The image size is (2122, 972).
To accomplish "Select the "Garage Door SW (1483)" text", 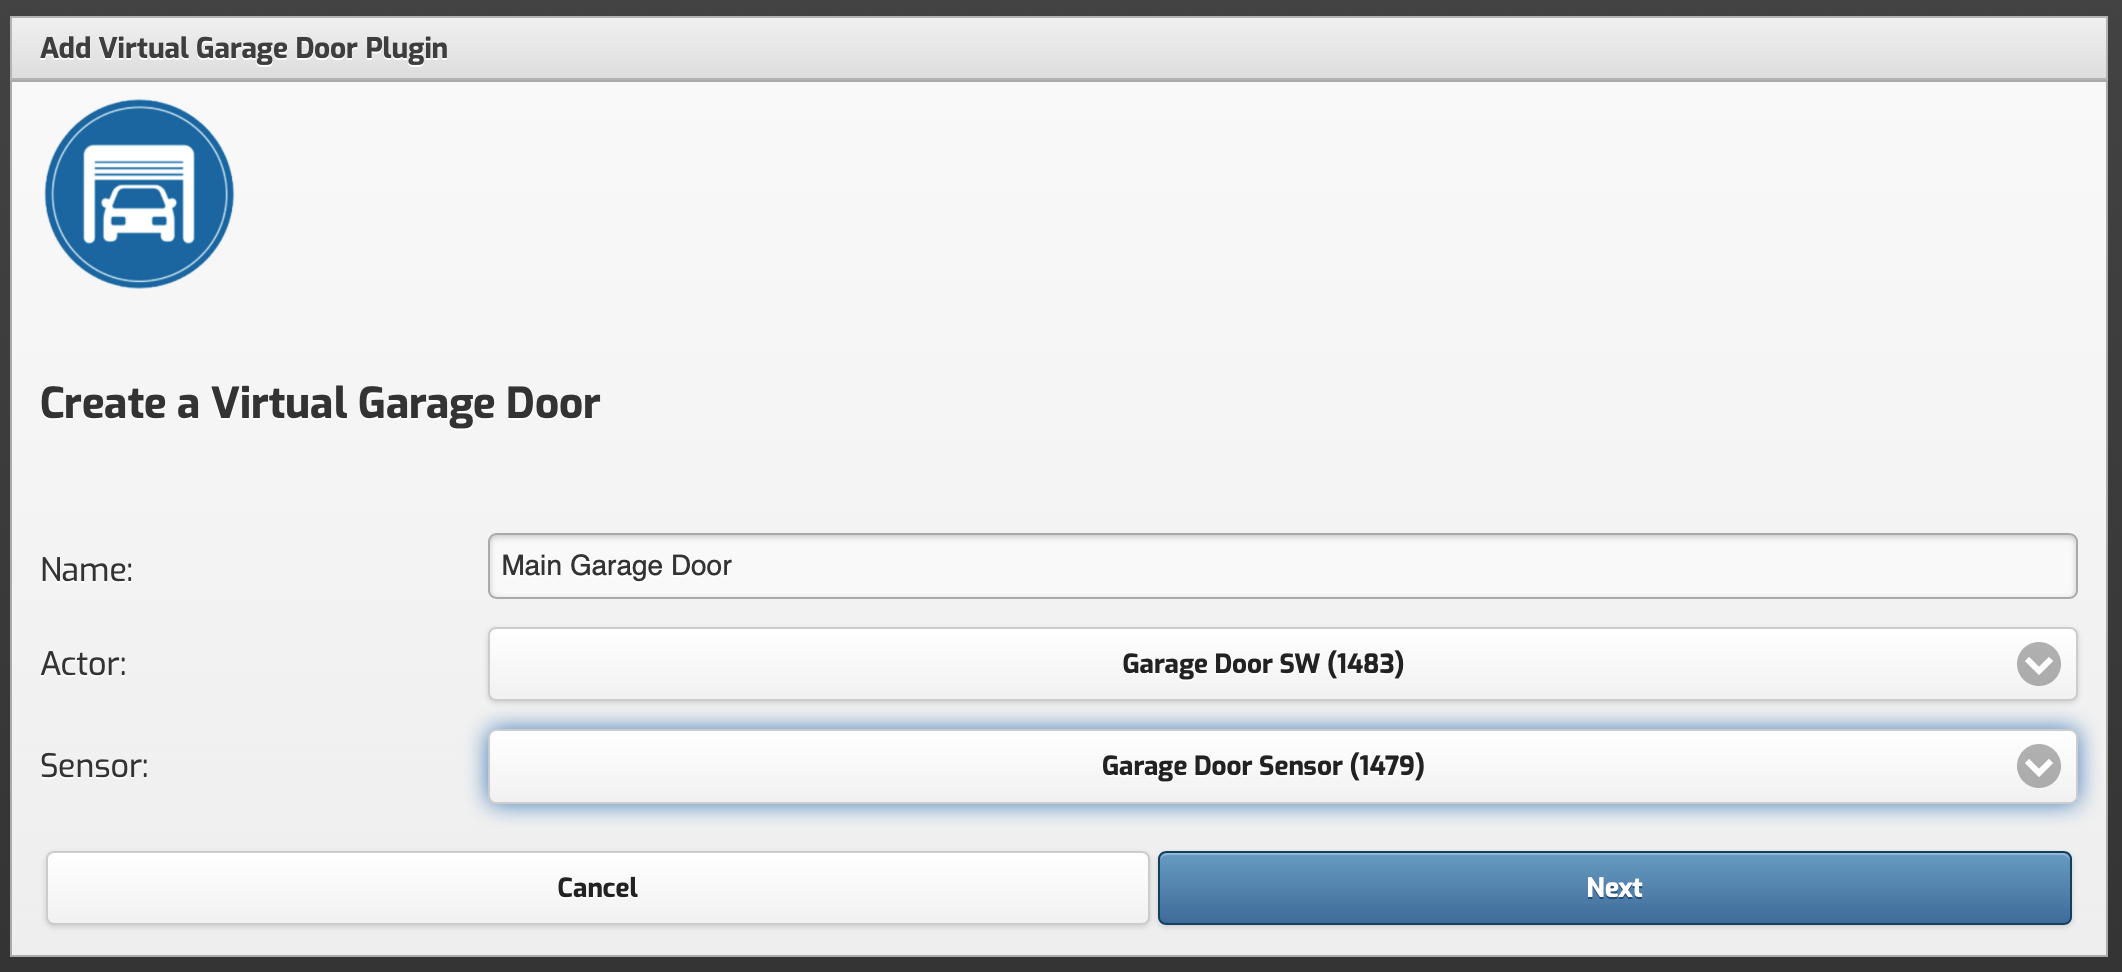I will 1262,664.
